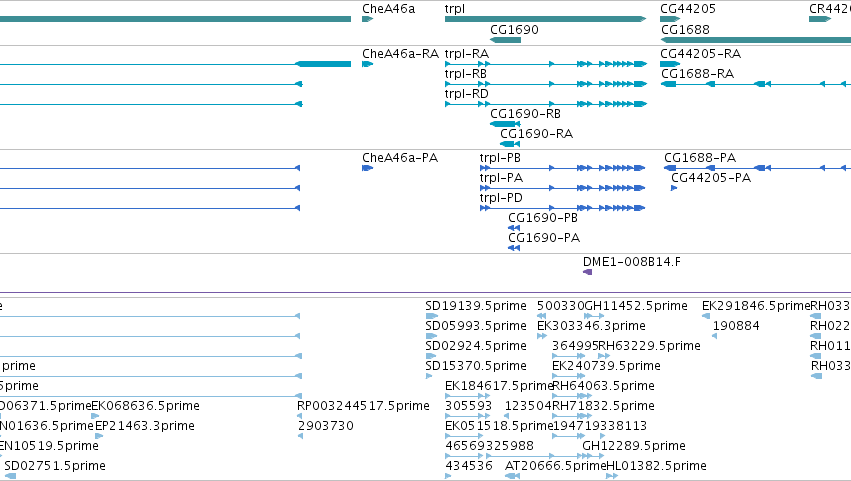
Task: Click the trpl-PB protein label
Action: (x=500, y=158)
